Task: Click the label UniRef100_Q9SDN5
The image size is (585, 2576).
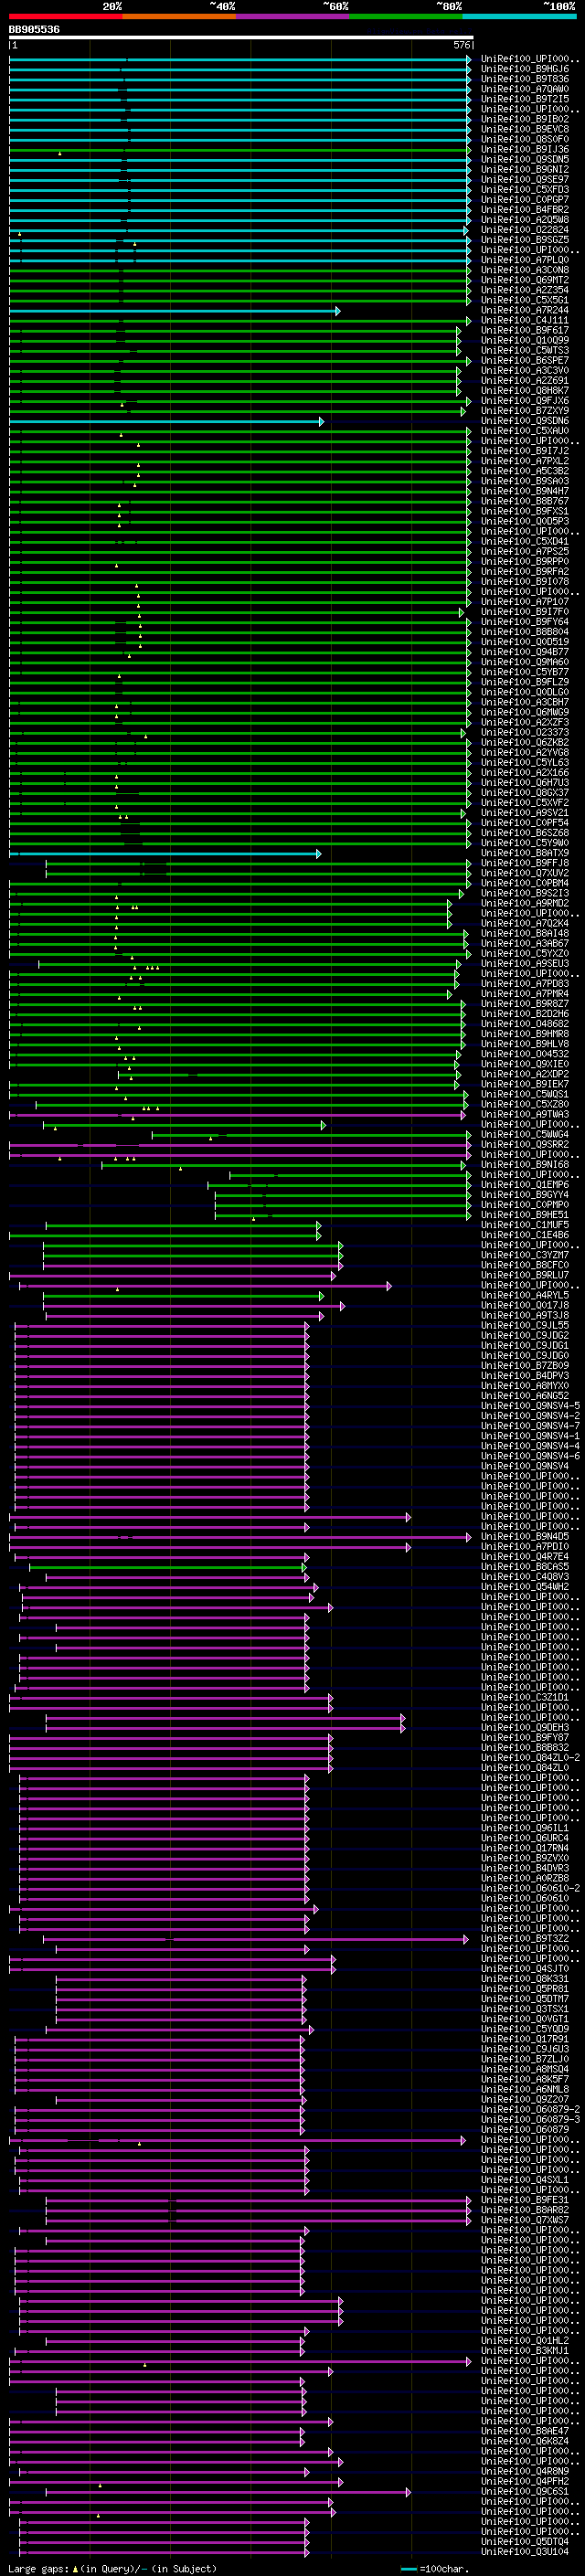Action: 525,160
